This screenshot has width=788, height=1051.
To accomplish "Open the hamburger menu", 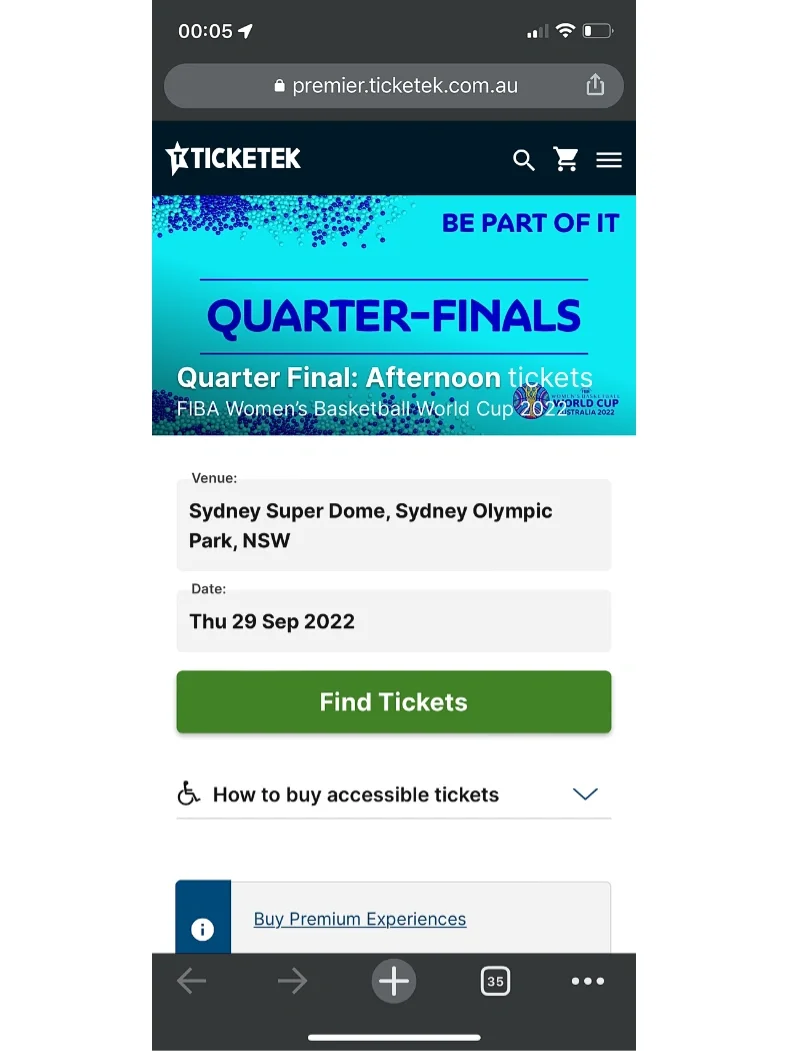I will coord(608,160).
